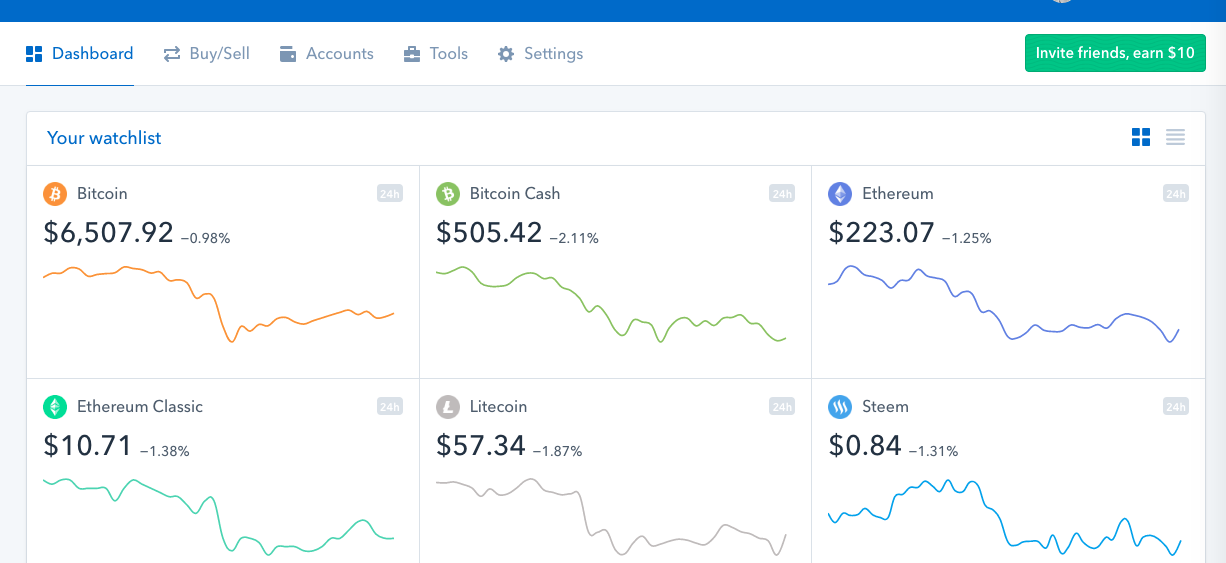The height and width of the screenshot is (563, 1226).
Task: Click the Ethereum Classic price $10.71
Action: coord(88,446)
